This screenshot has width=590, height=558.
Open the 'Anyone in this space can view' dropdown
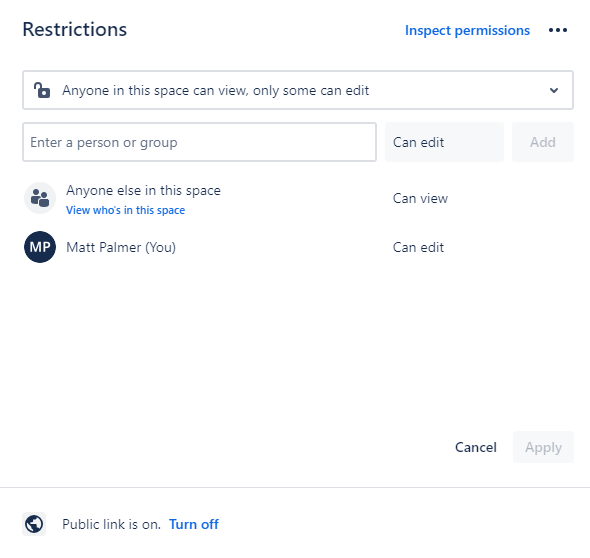coord(298,90)
